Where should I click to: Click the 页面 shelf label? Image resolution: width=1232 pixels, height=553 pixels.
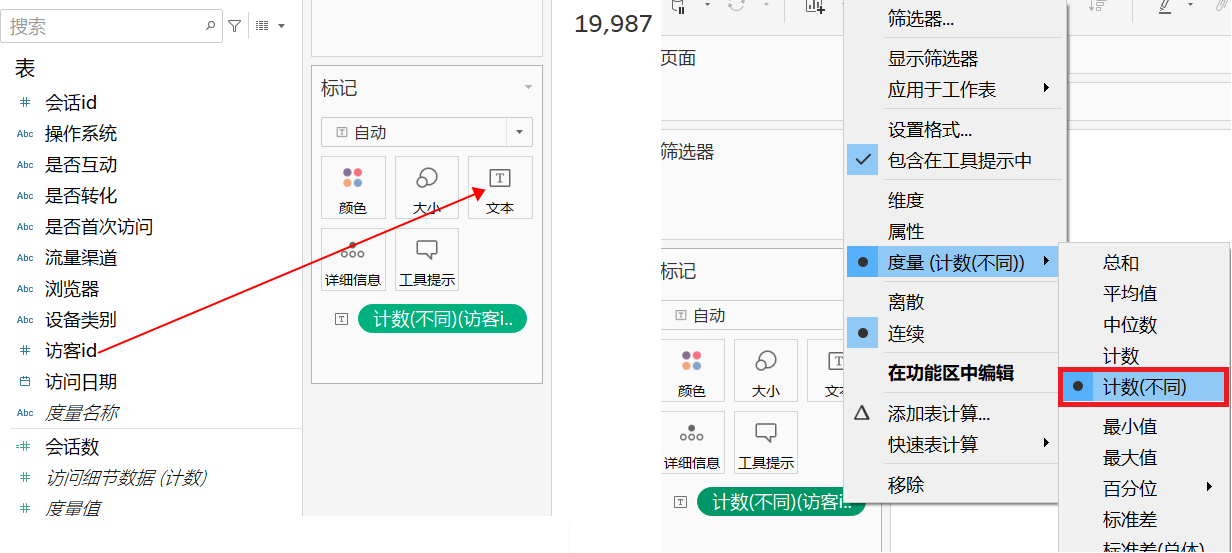point(678,59)
